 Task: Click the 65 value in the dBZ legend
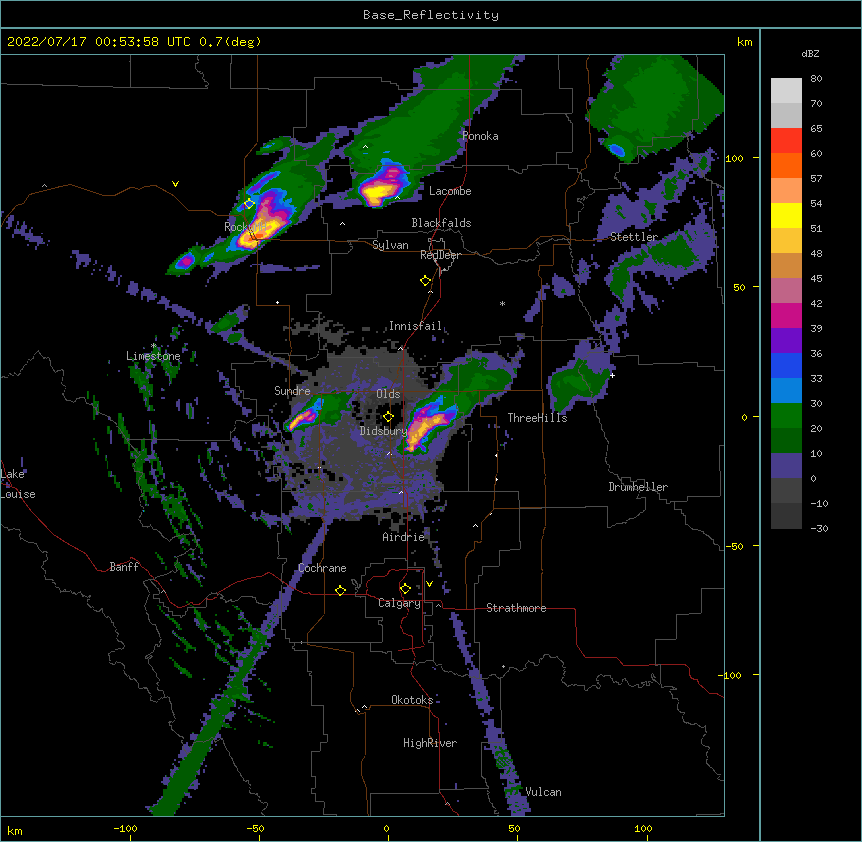[816, 129]
